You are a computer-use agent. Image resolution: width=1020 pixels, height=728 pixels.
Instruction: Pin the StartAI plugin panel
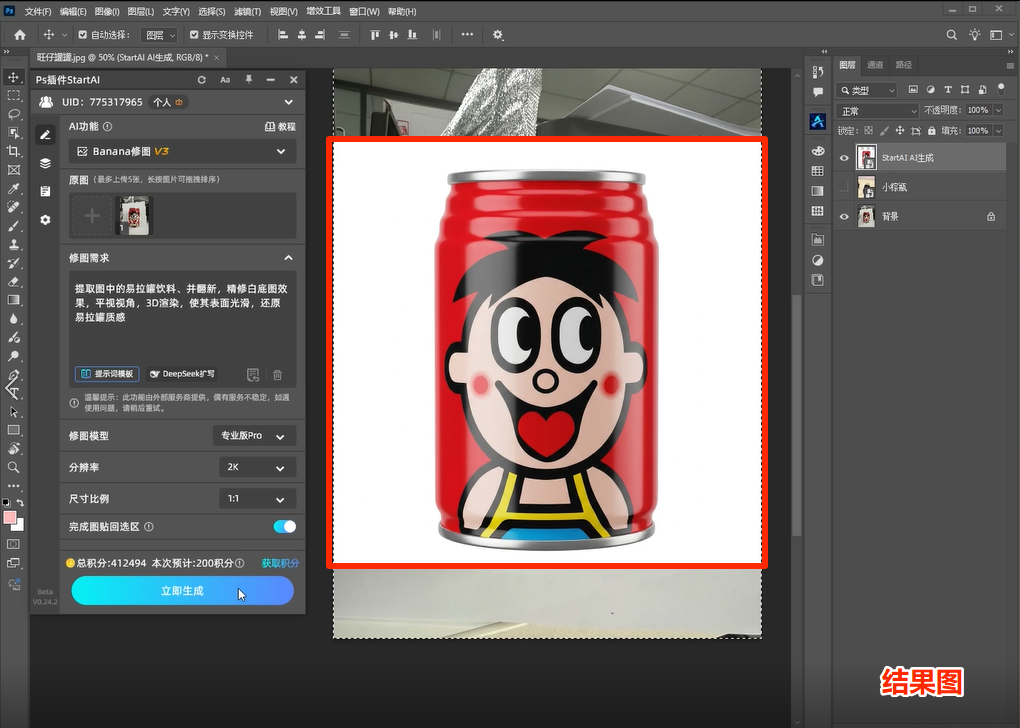coord(248,79)
